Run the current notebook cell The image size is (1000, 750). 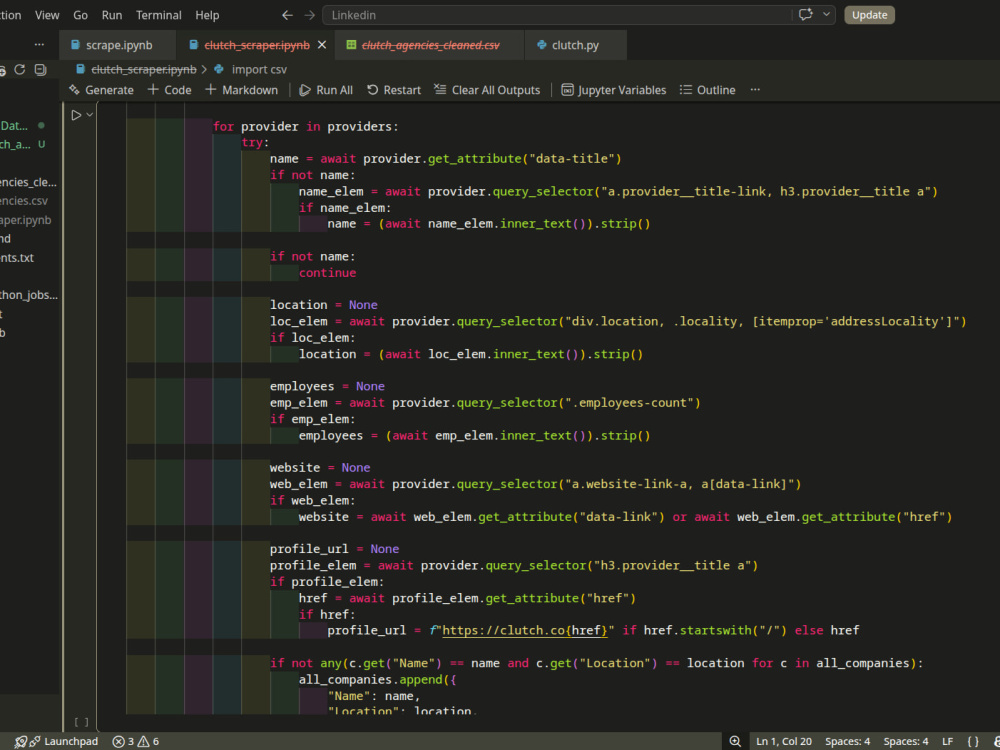76,115
